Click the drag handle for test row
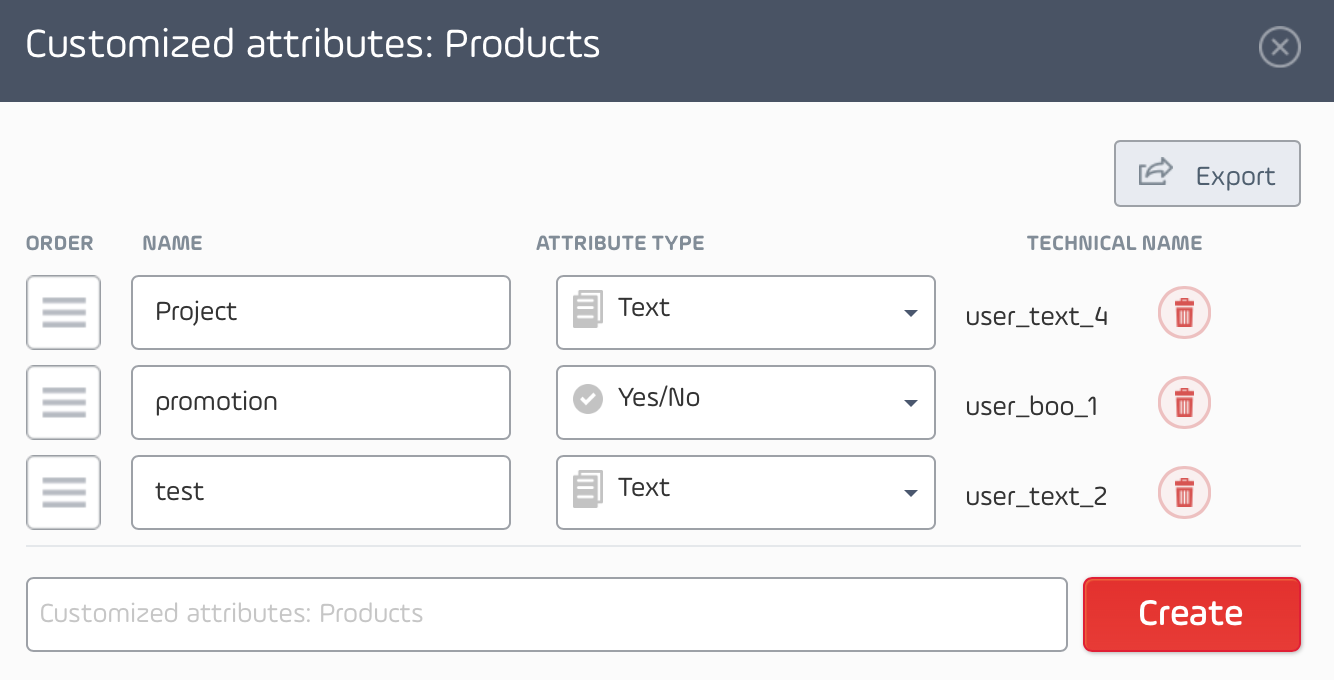 [x=64, y=493]
